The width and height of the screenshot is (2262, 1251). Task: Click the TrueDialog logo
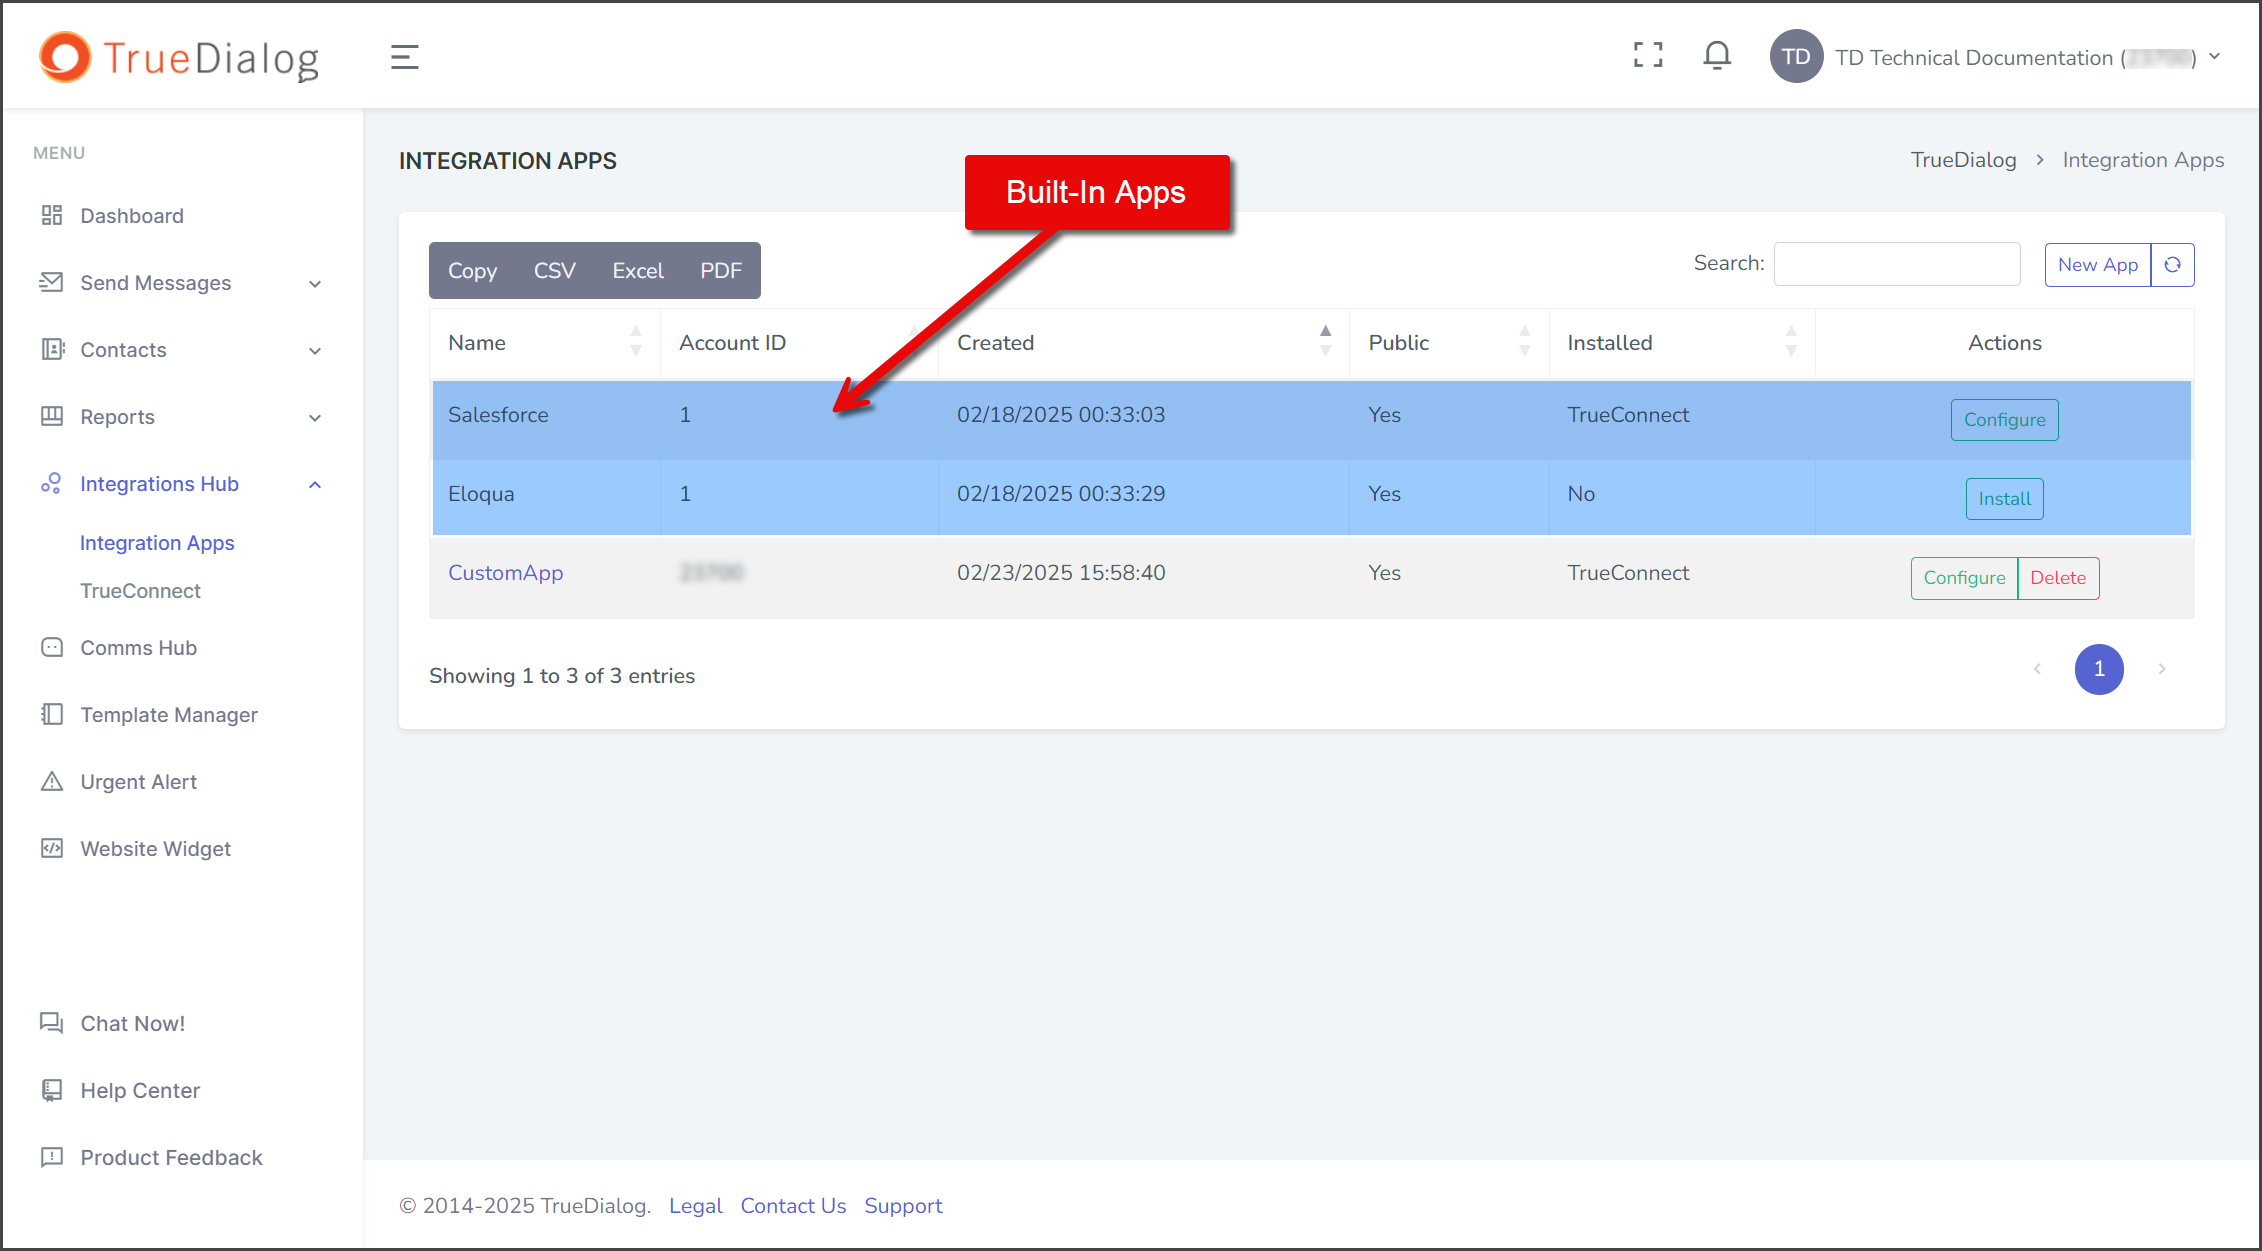click(179, 58)
